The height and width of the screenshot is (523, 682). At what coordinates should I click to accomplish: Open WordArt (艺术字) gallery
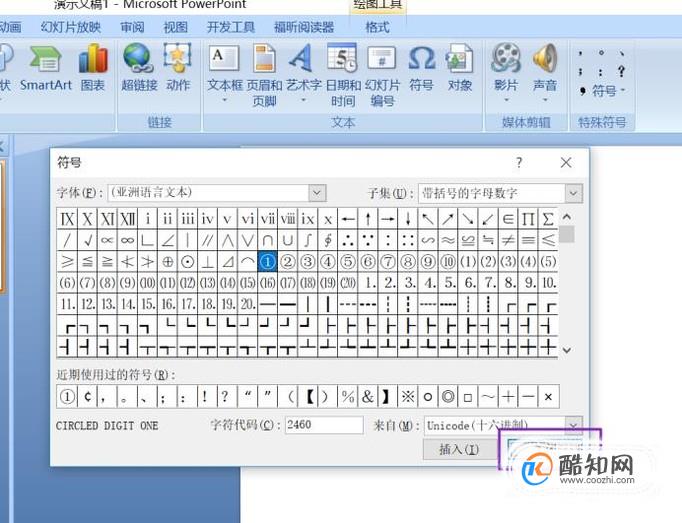pyautogui.click(x=303, y=73)
